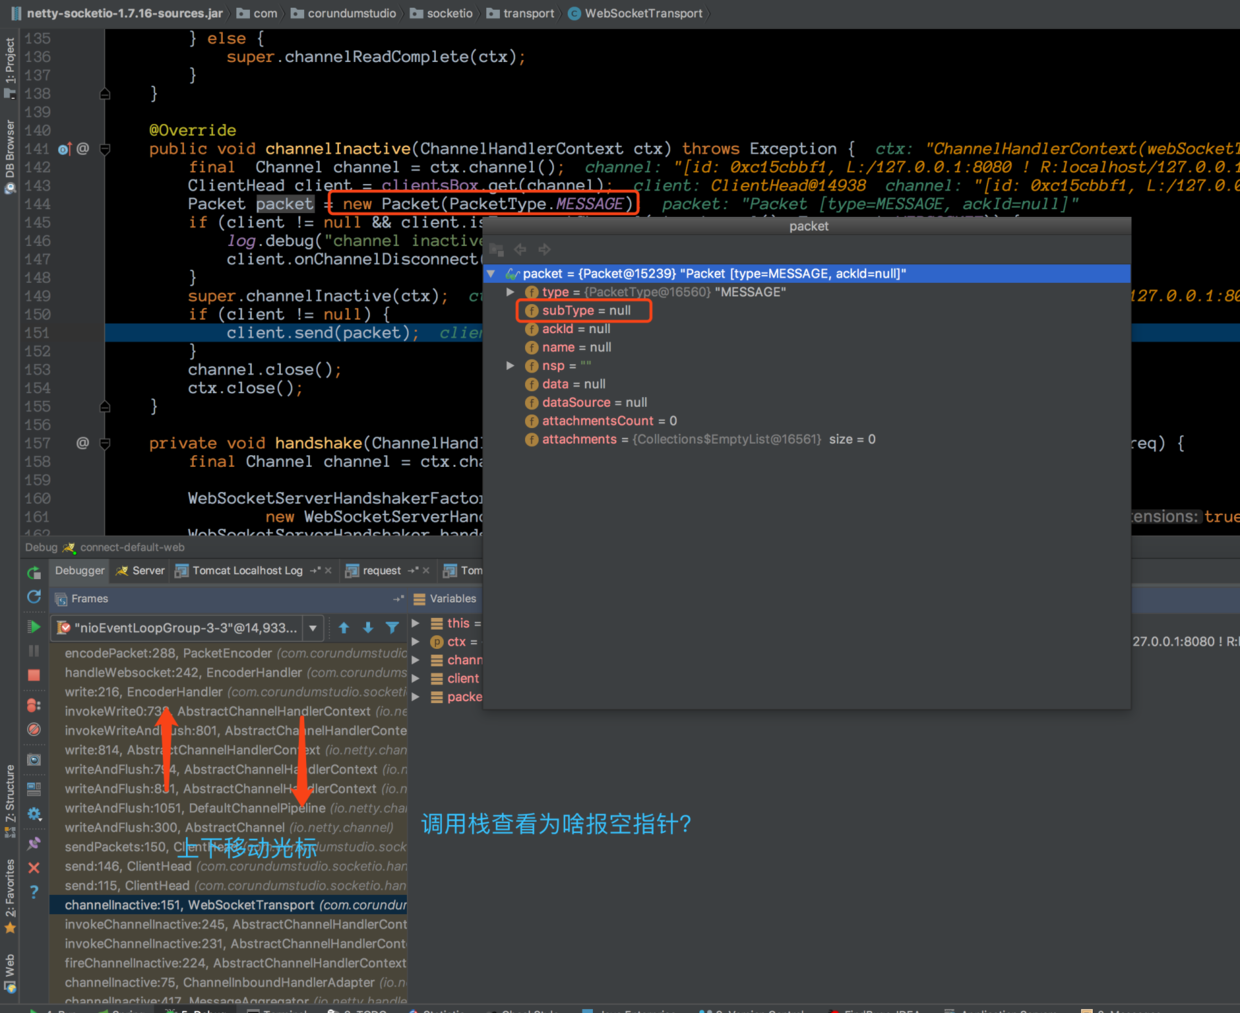Open View Breakpoints double red dots icon

click(34, 705)
